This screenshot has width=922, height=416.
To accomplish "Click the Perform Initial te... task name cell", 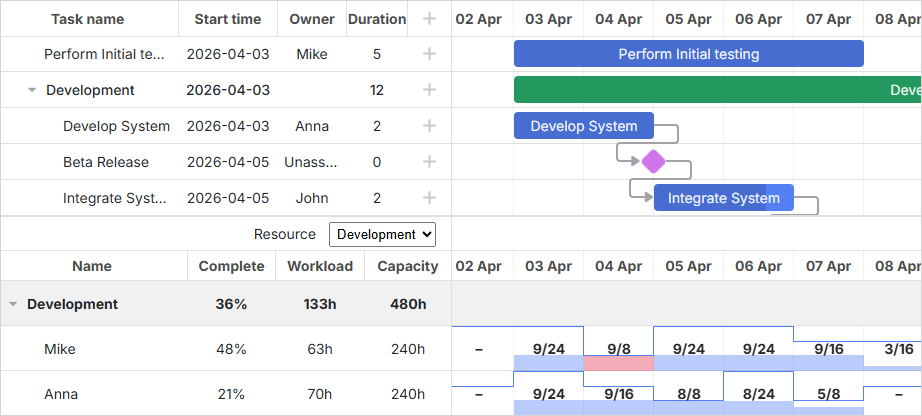I will (x=105, y=54).
